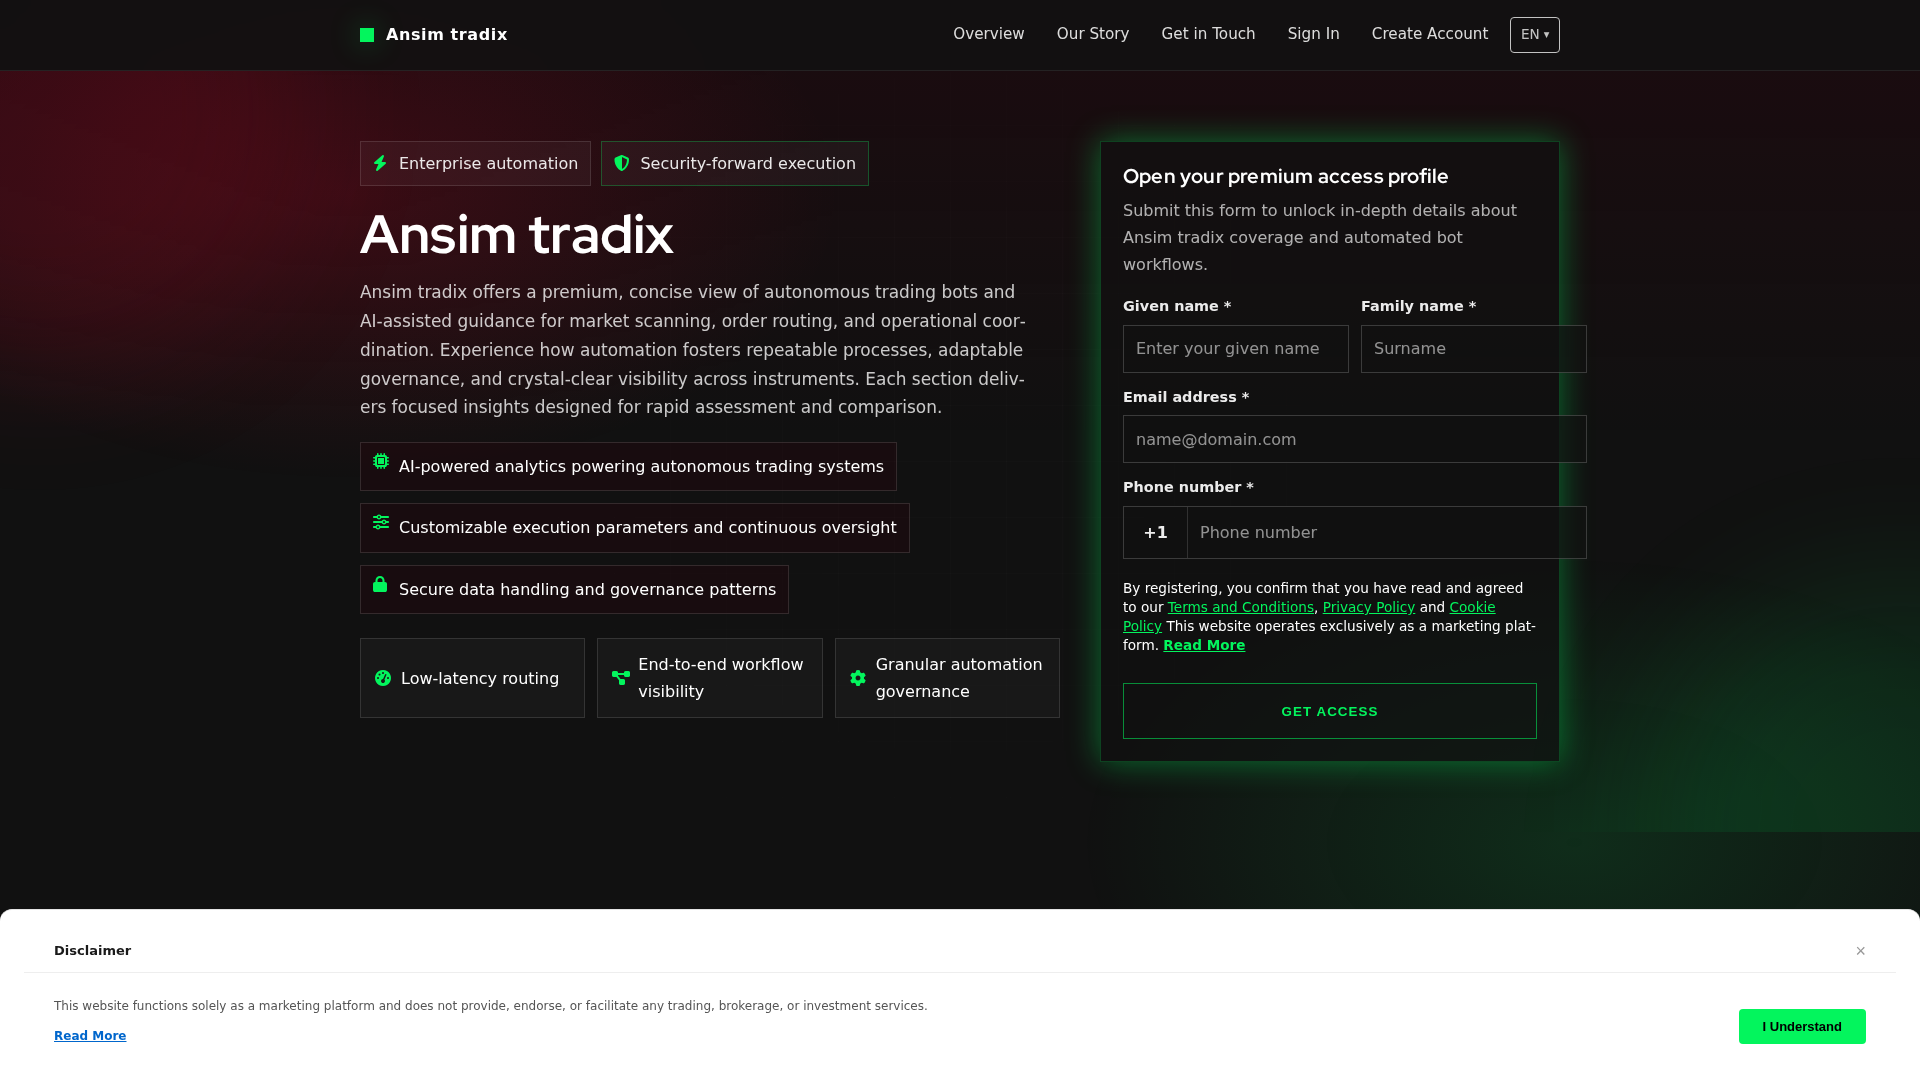This screenshot has width=1920, height=1080.
Task: Click Sign In in the header
Action: click(x=1313, y=34)
